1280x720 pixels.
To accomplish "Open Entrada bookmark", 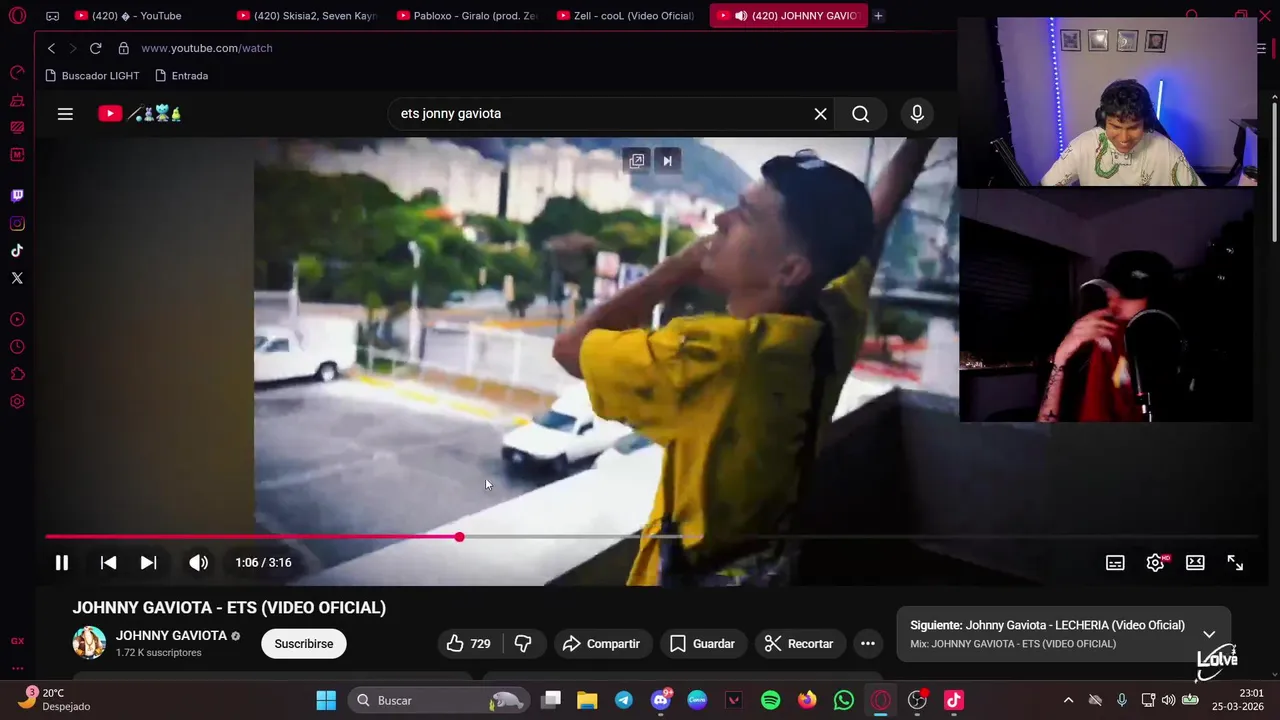I will tap(181, 76).
